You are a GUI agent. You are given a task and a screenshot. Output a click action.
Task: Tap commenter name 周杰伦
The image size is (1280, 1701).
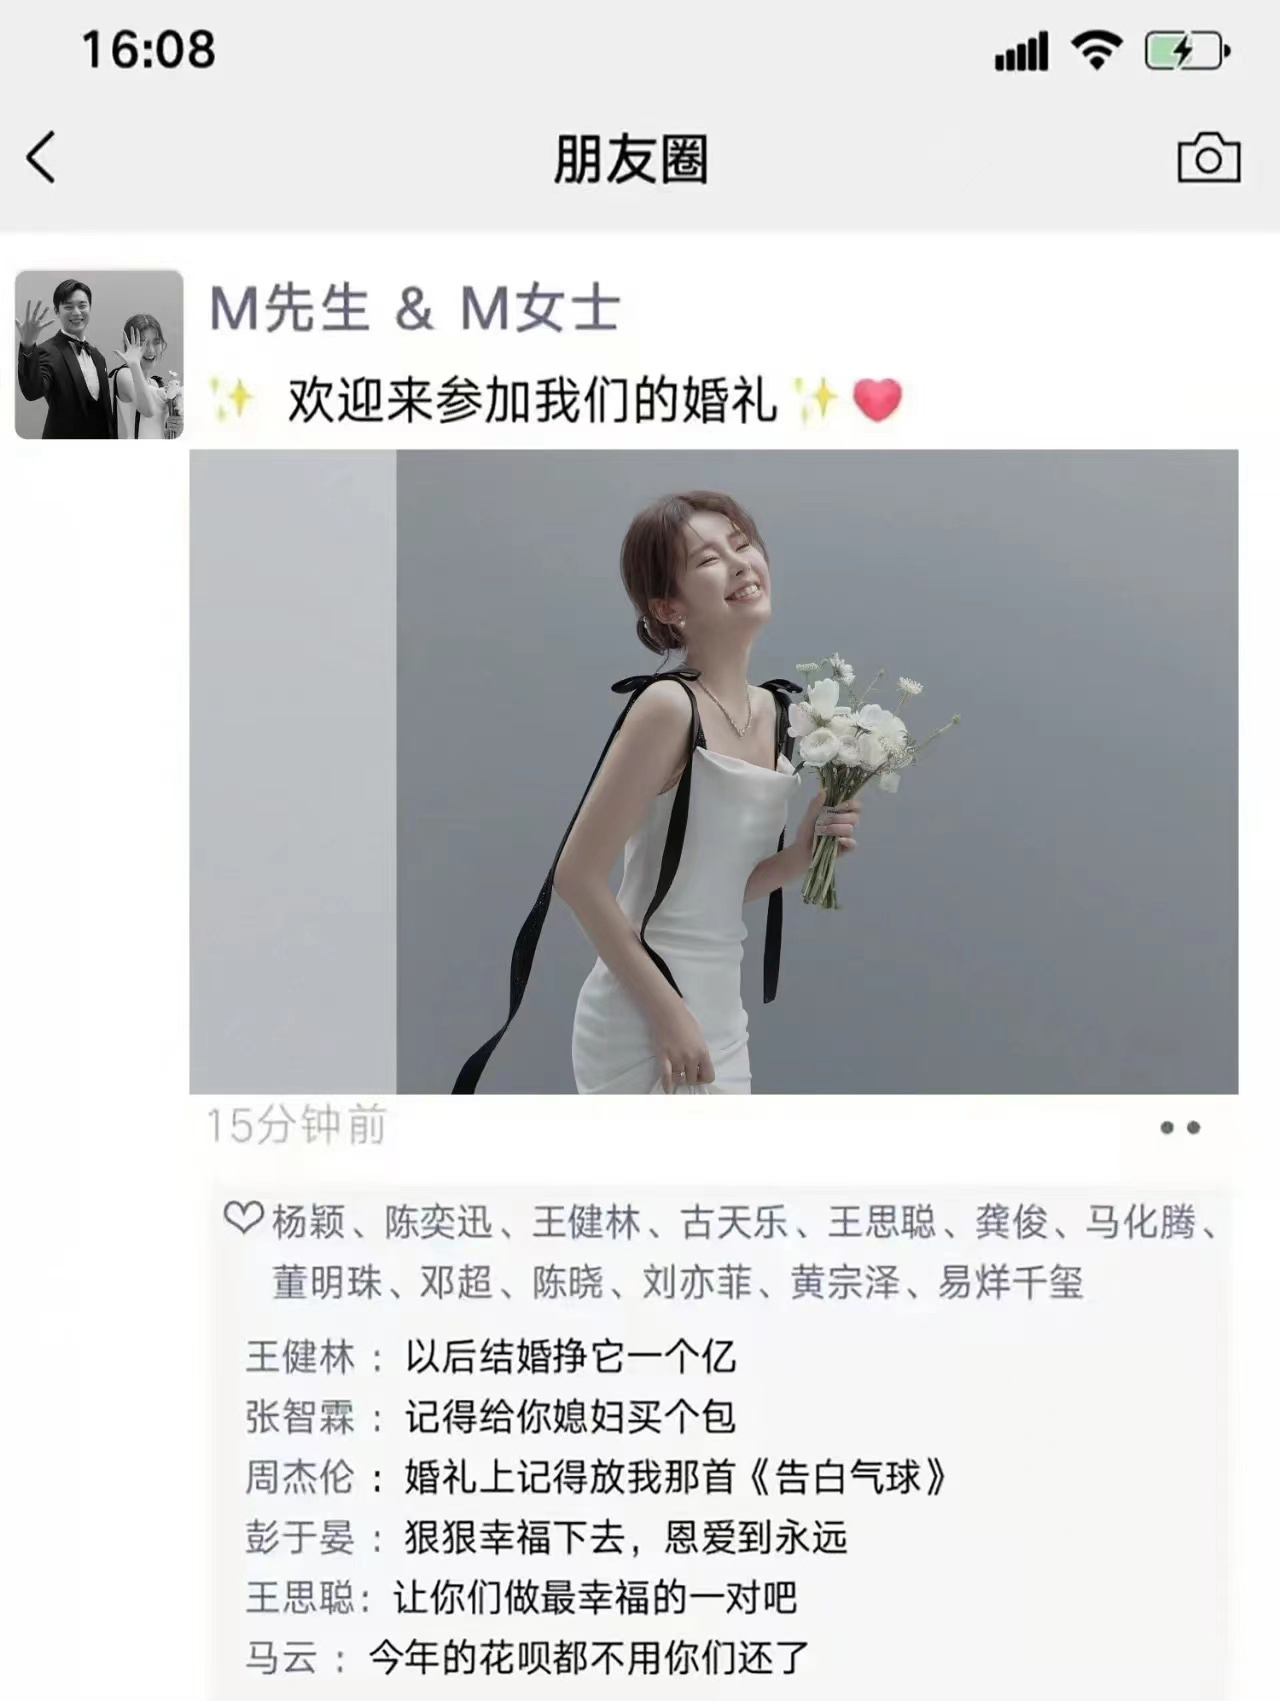(x=300, y=1477)
